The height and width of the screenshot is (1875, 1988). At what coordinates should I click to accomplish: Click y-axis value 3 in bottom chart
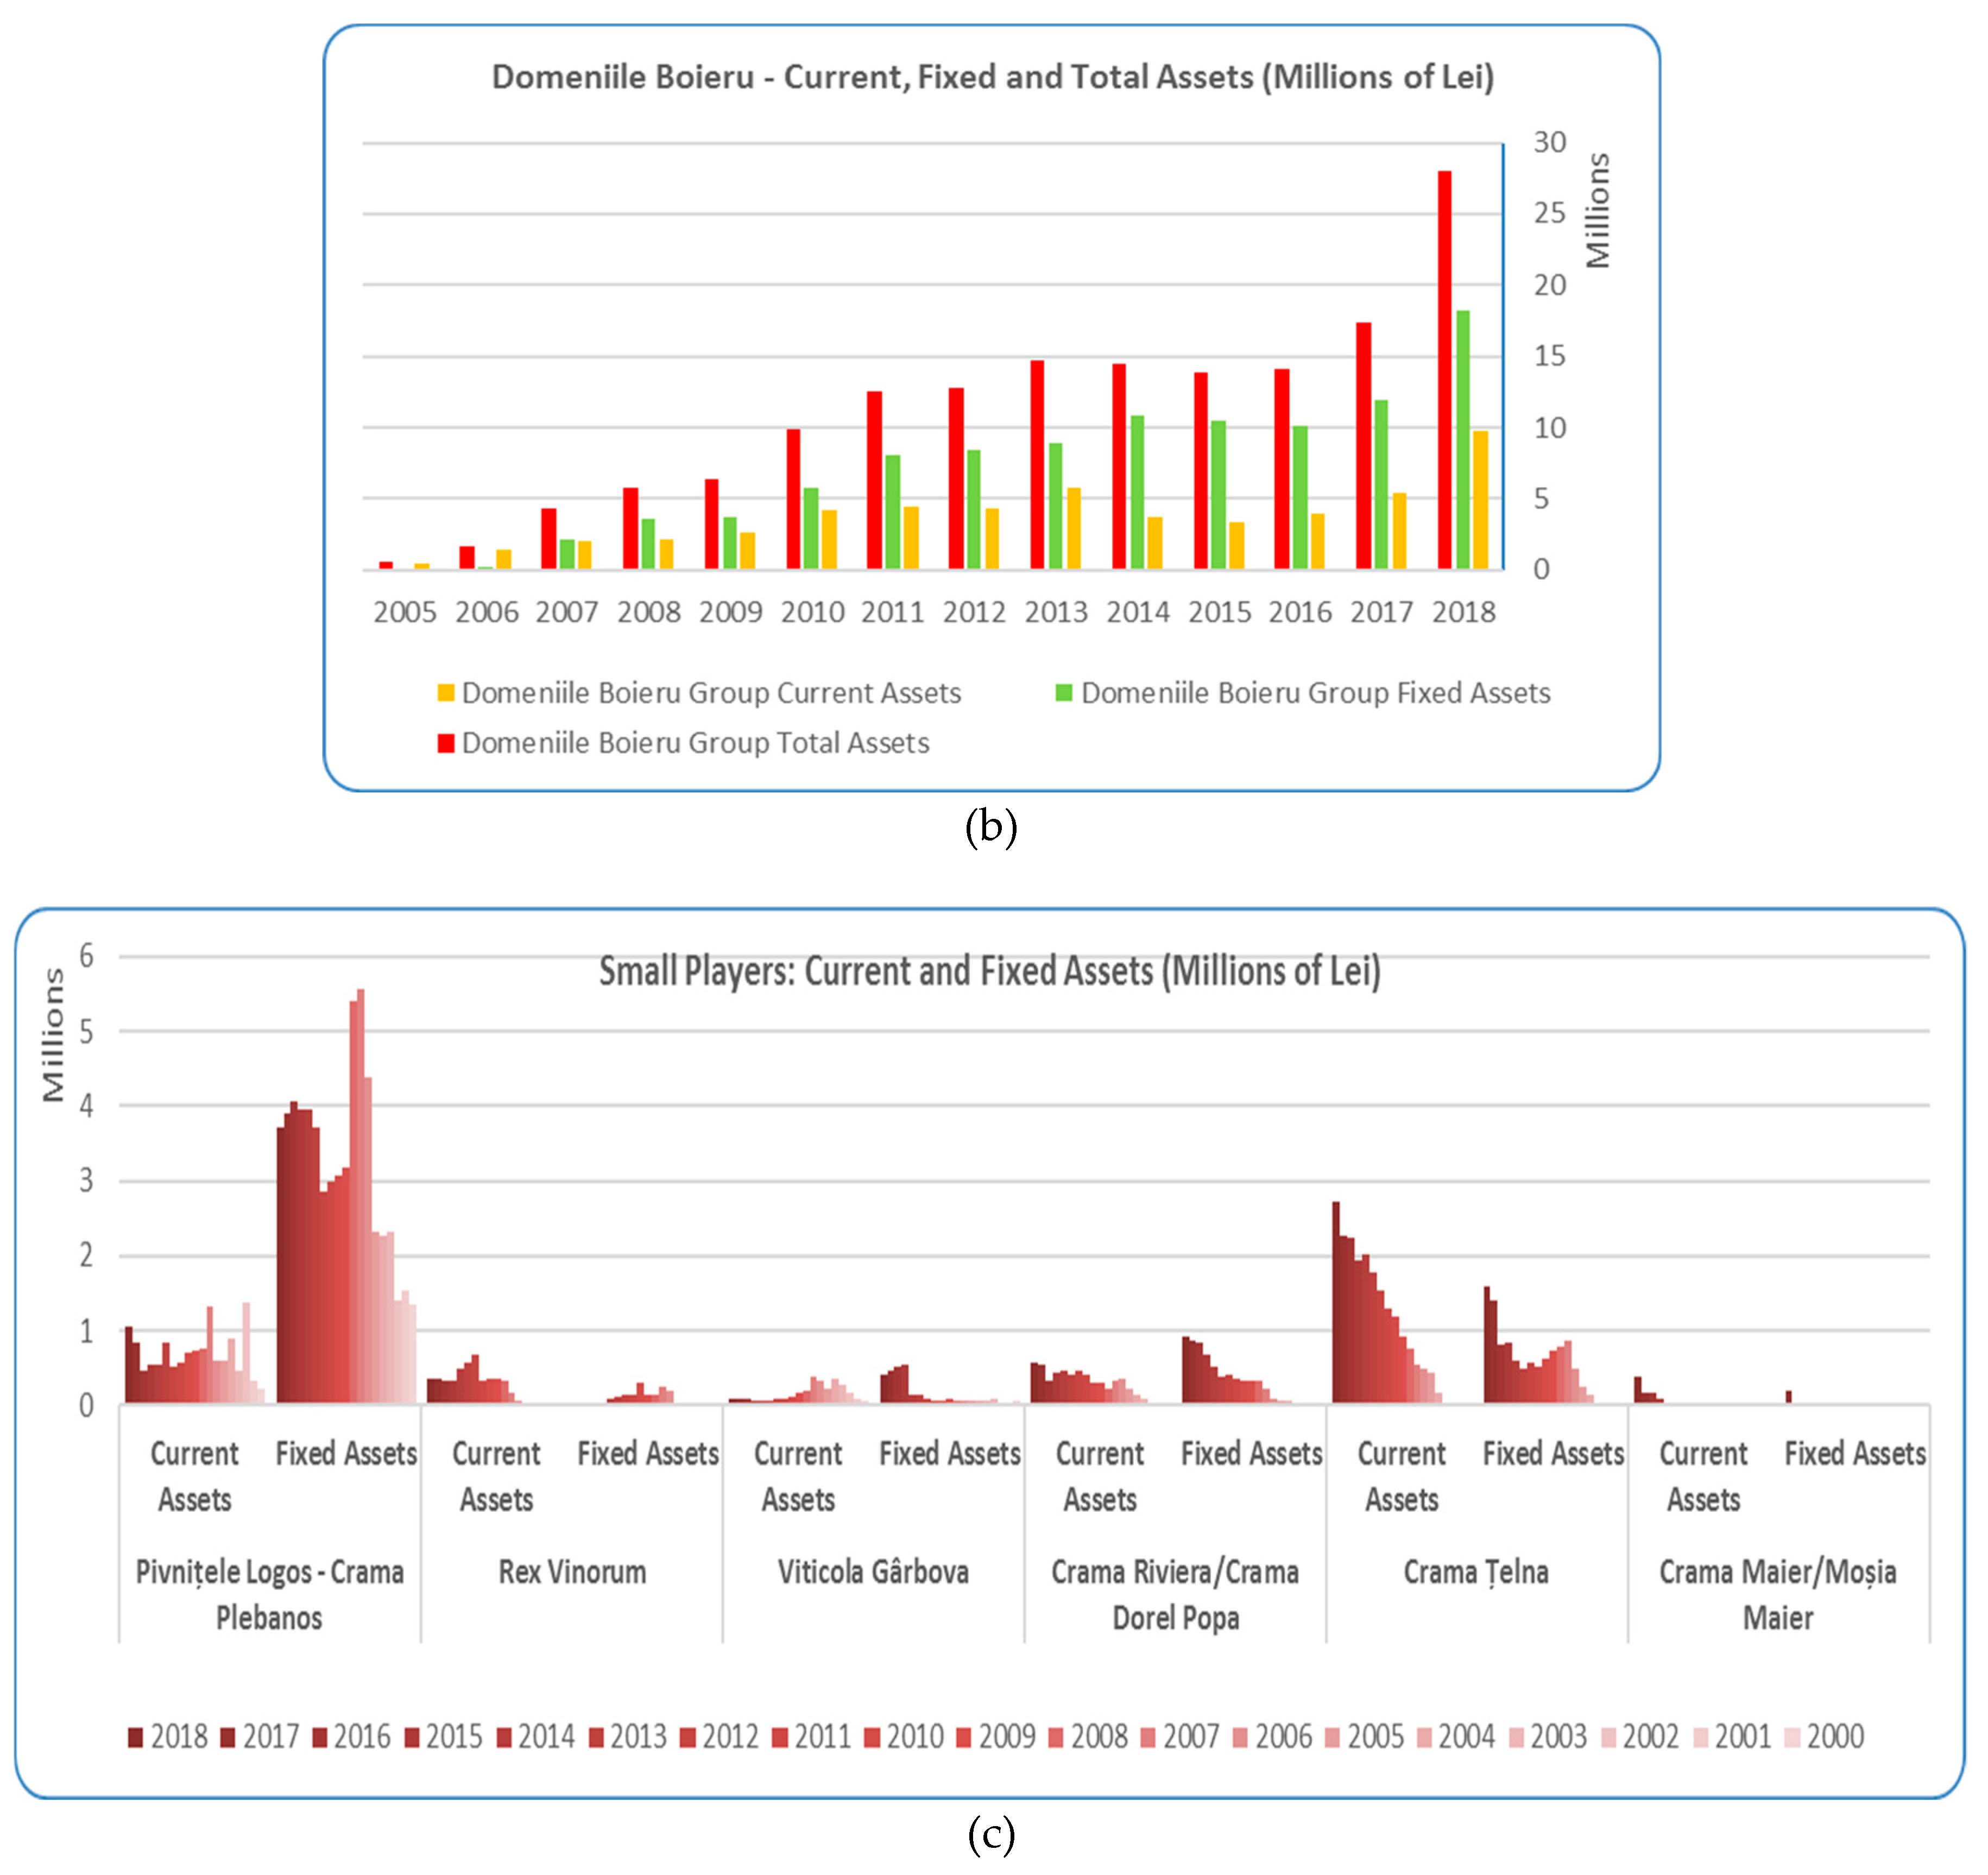[87, 1181]
